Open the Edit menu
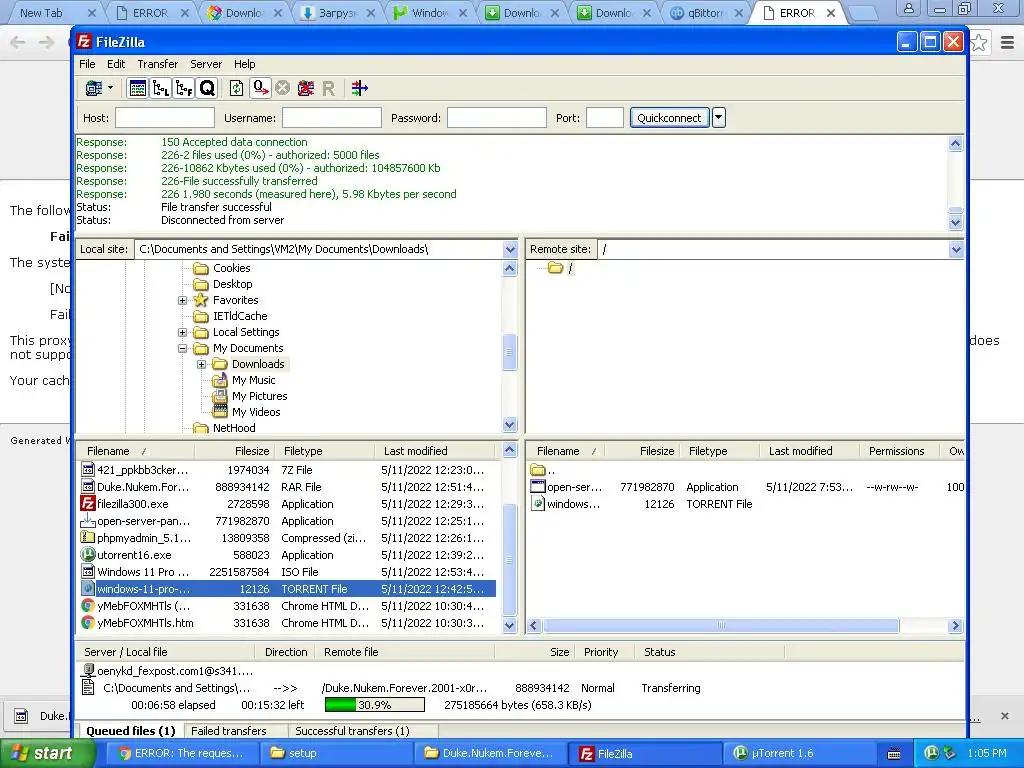 116,64
